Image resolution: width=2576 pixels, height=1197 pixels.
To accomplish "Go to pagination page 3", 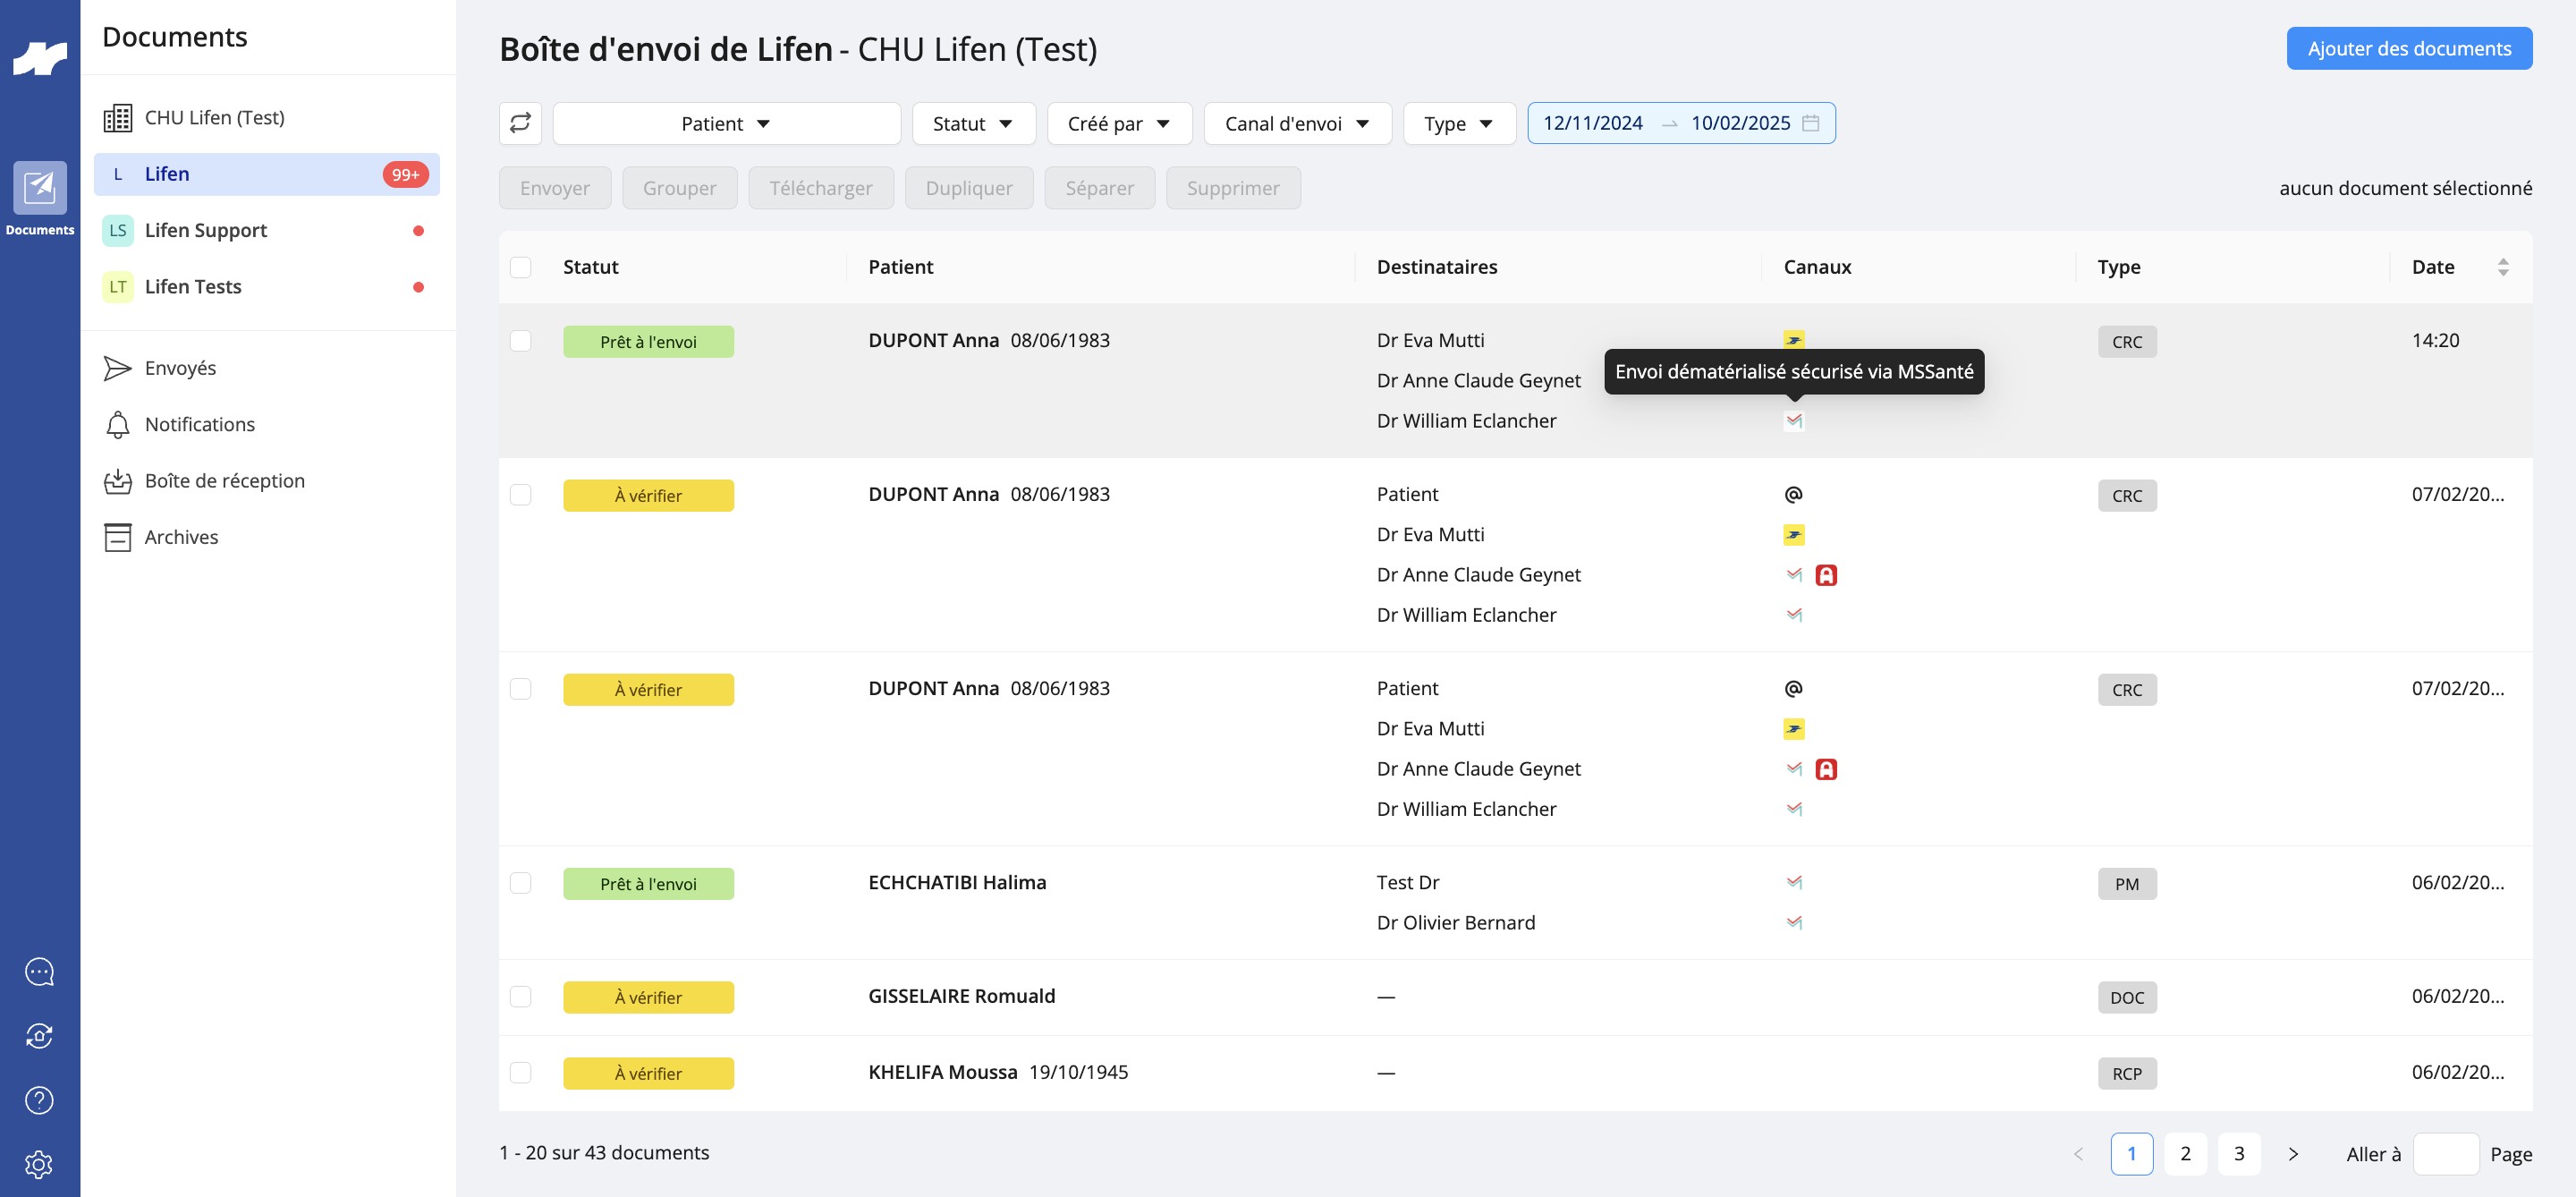I will (2239, 1154).
